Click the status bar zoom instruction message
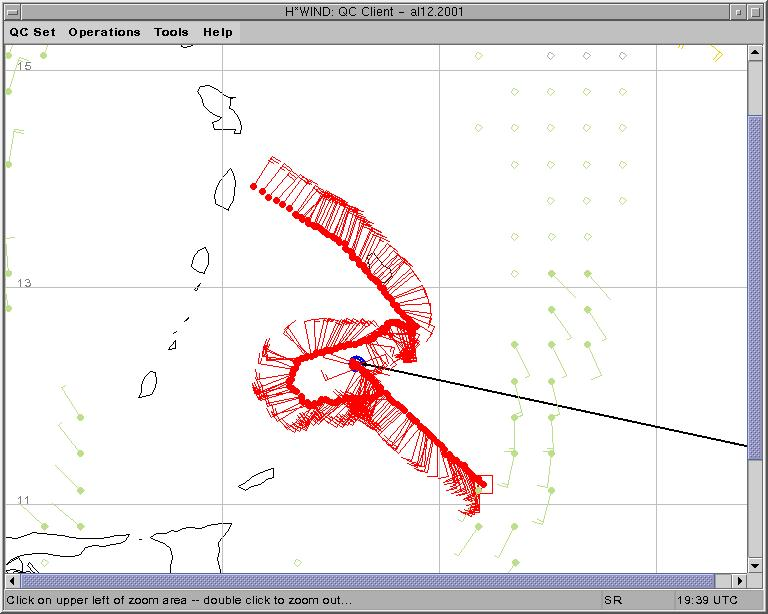768x614 pixels. pos(180,600)
